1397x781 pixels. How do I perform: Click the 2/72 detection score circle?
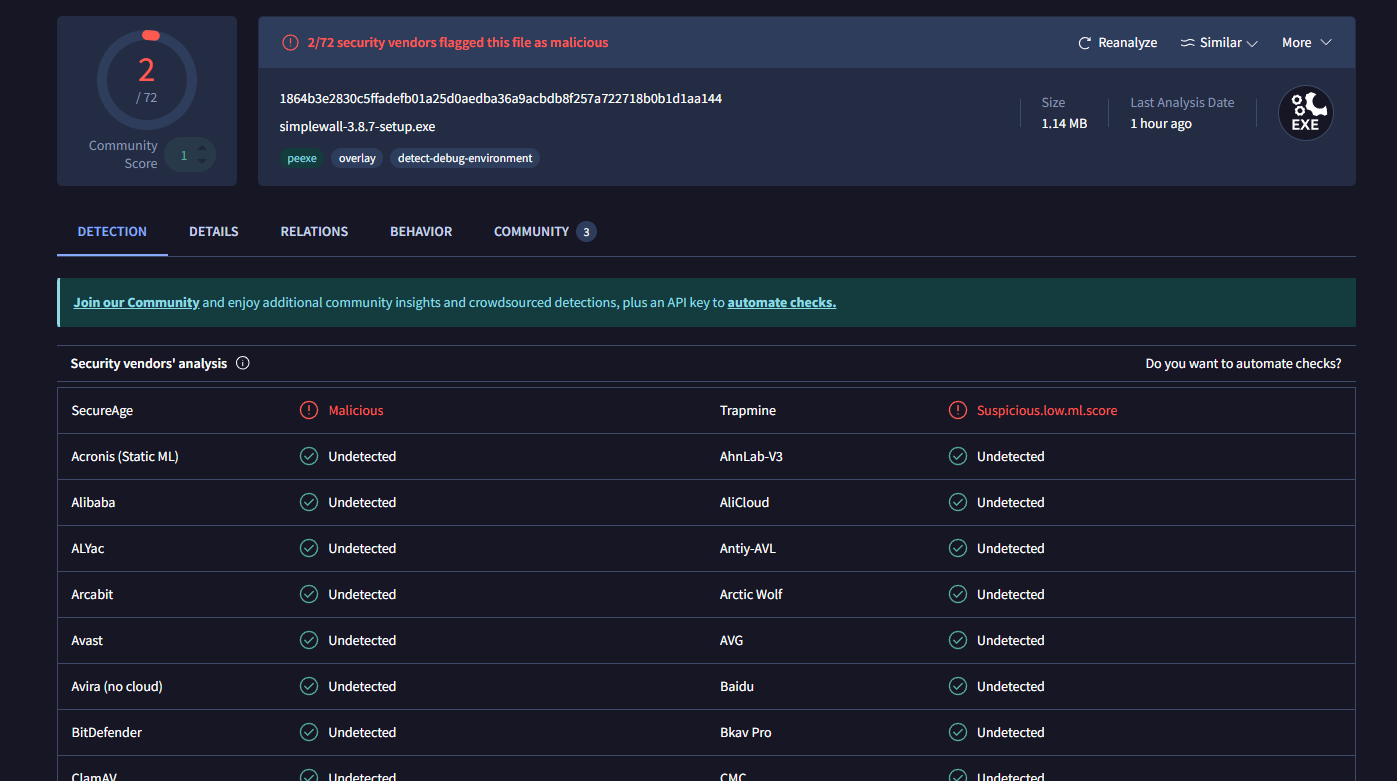click(x=147, y=80)
